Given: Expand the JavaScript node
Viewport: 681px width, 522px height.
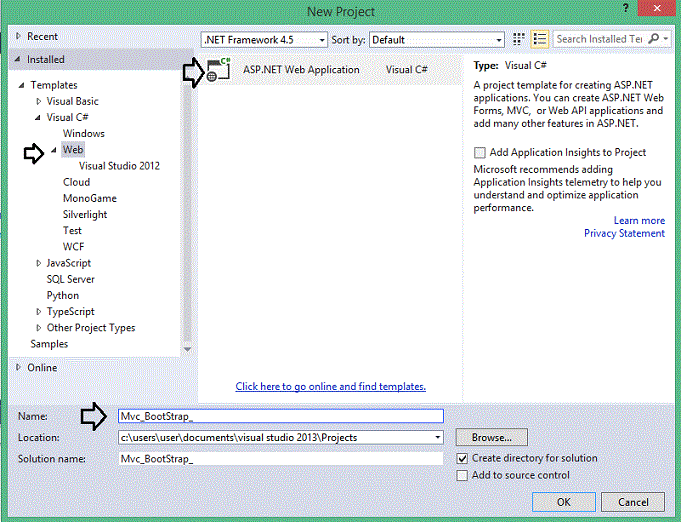Looking at the screenshot, I should pyautogui.click(x=38, y=263).
